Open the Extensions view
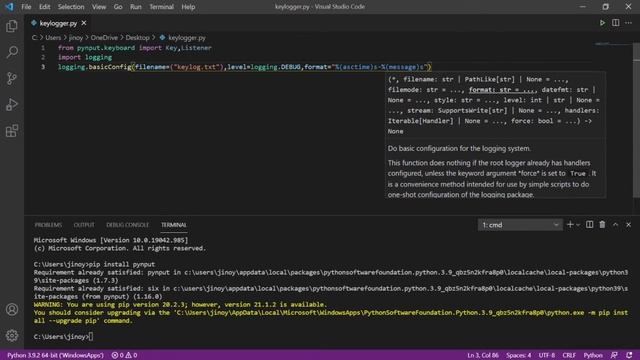The image size is (640, 360). (12, 131)
